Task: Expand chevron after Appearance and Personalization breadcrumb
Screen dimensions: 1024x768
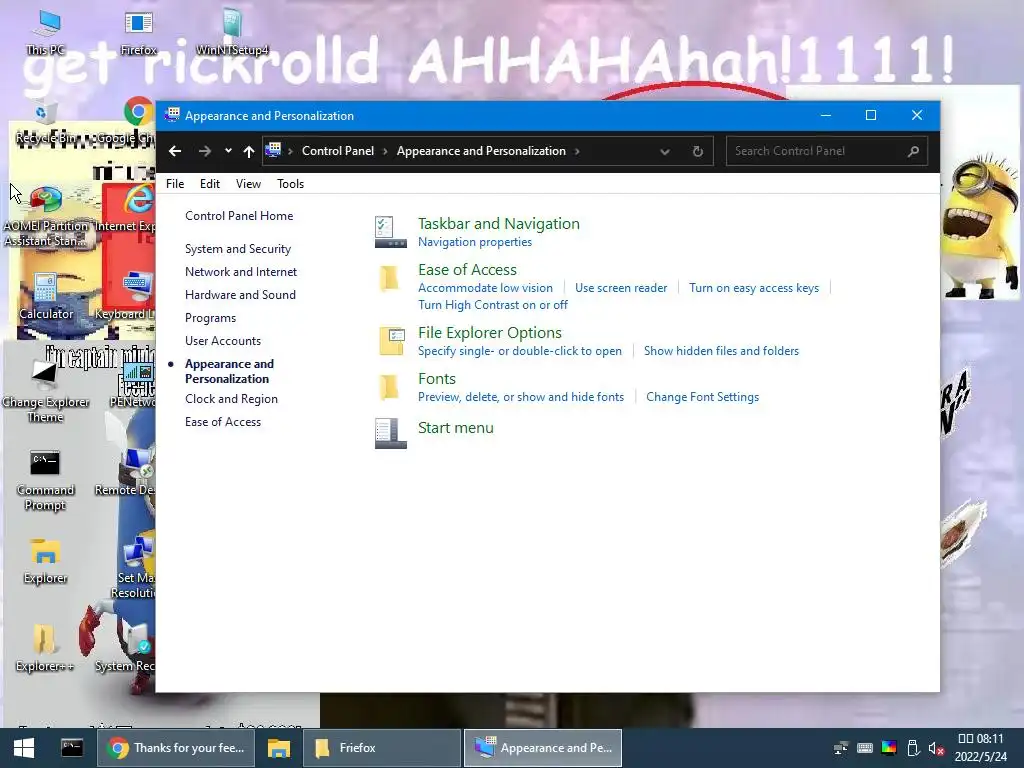Action: (x=577, y=152)
